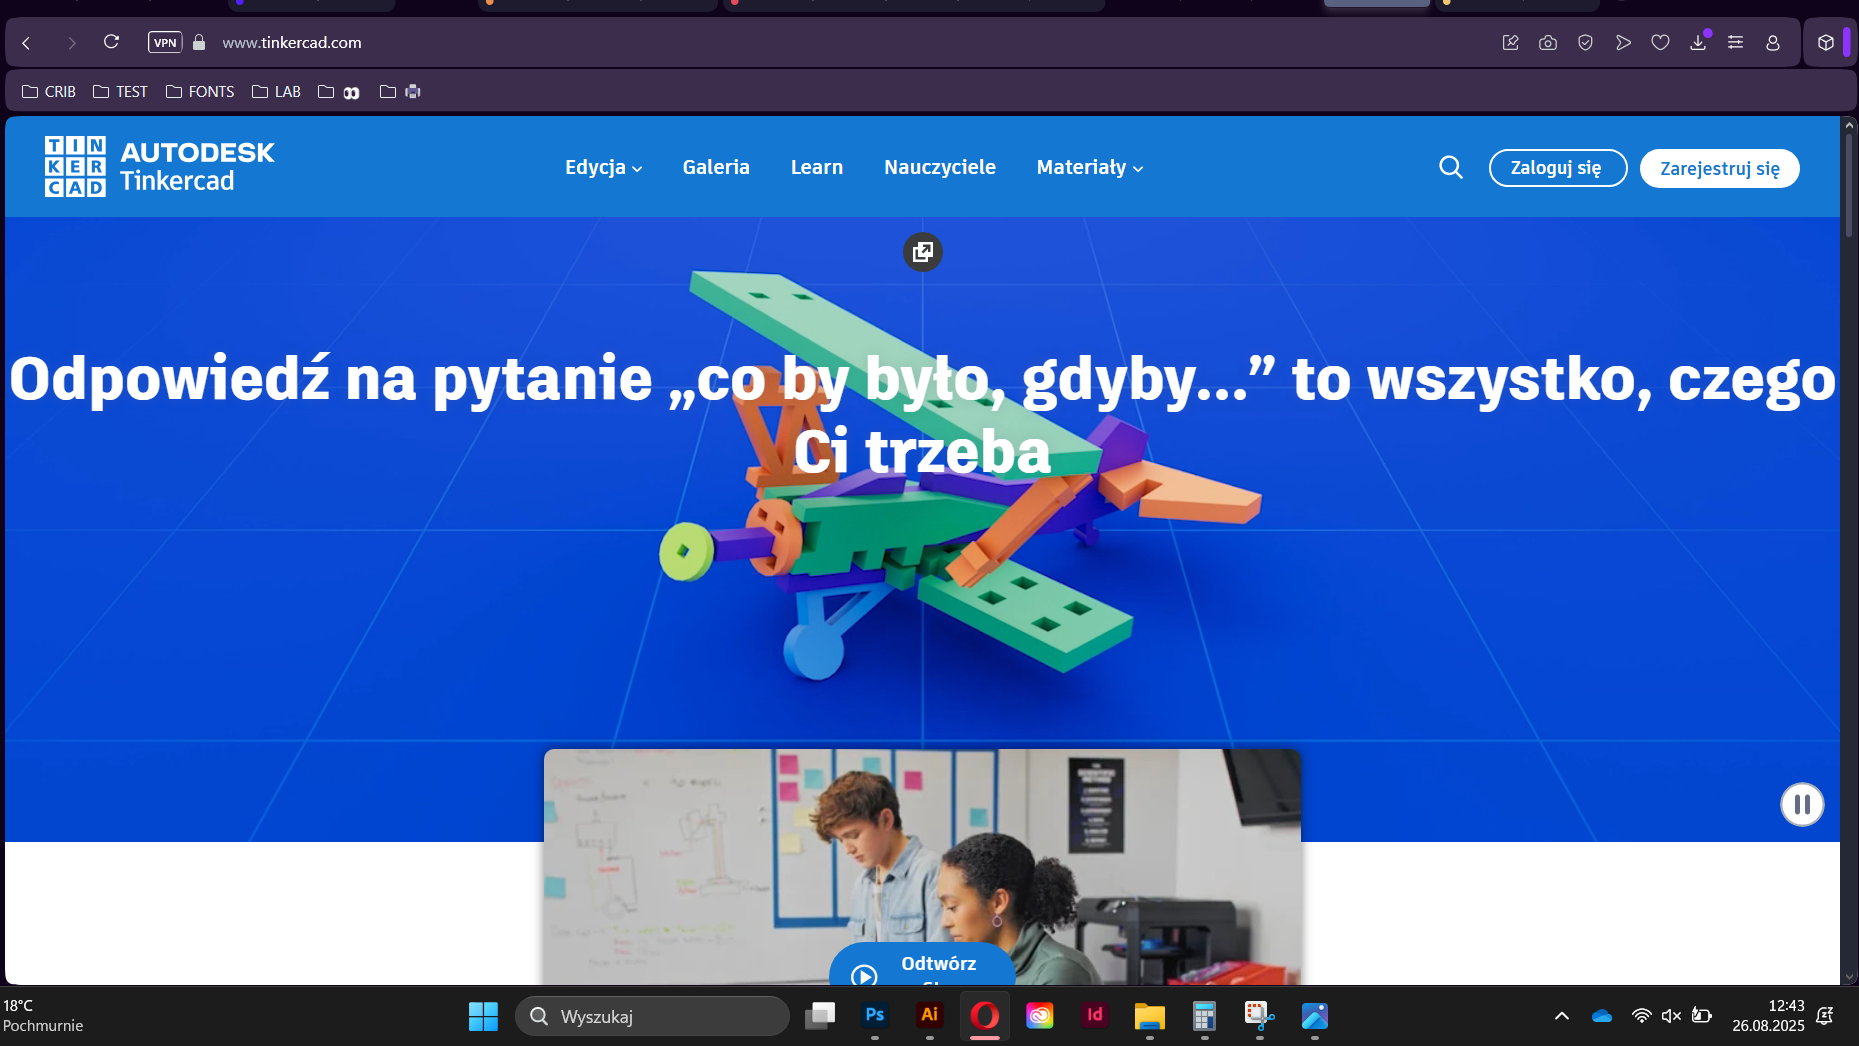1859x1046 pixels.
Task: Pause the hero animation playback
Action: coord(1802,804)
